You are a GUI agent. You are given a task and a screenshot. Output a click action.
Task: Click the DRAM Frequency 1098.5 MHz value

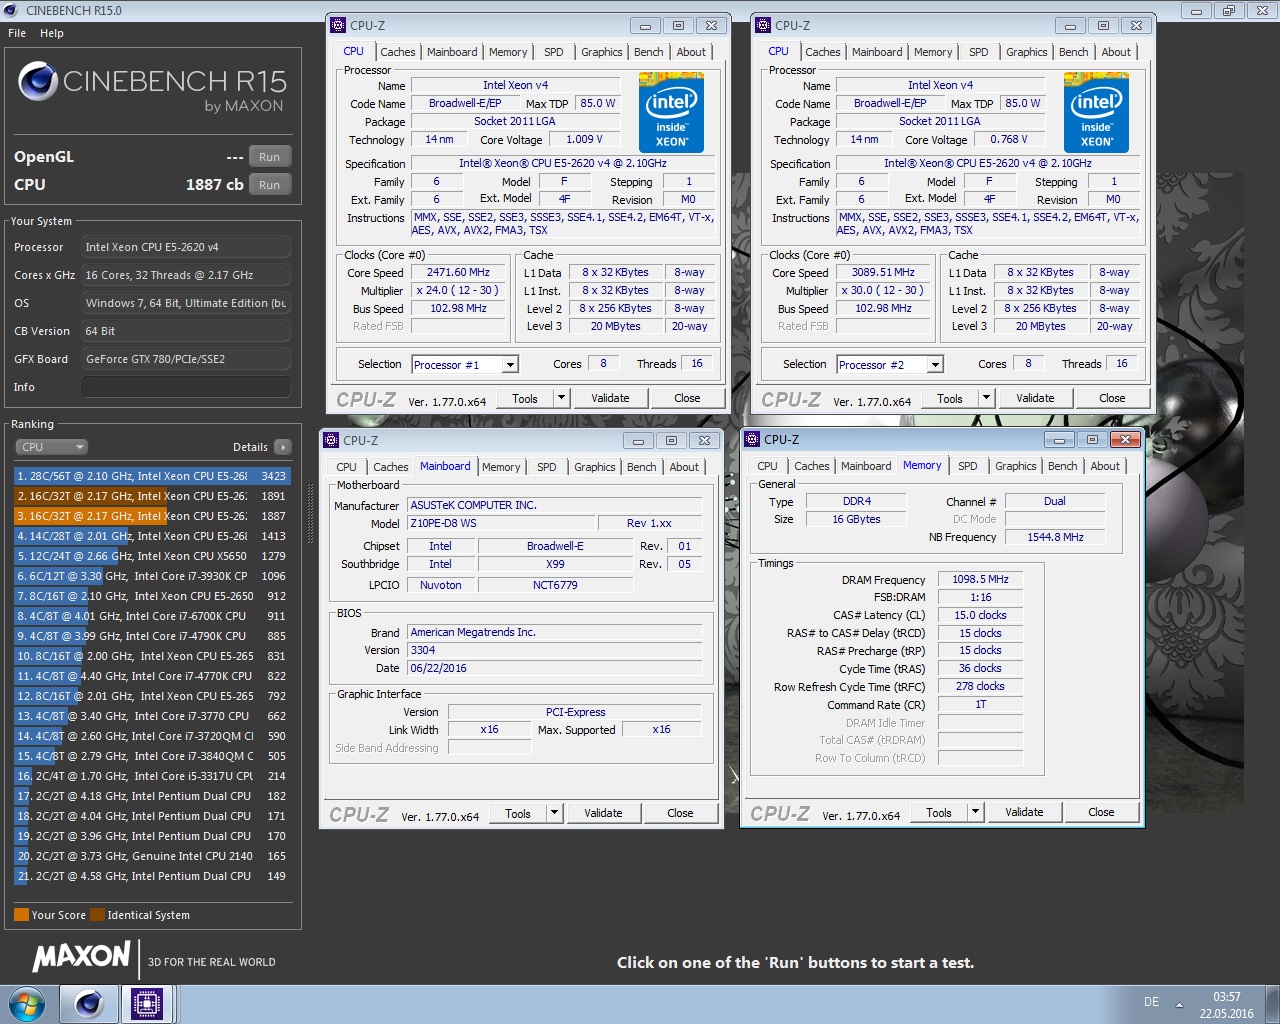[x=980, y=580]
